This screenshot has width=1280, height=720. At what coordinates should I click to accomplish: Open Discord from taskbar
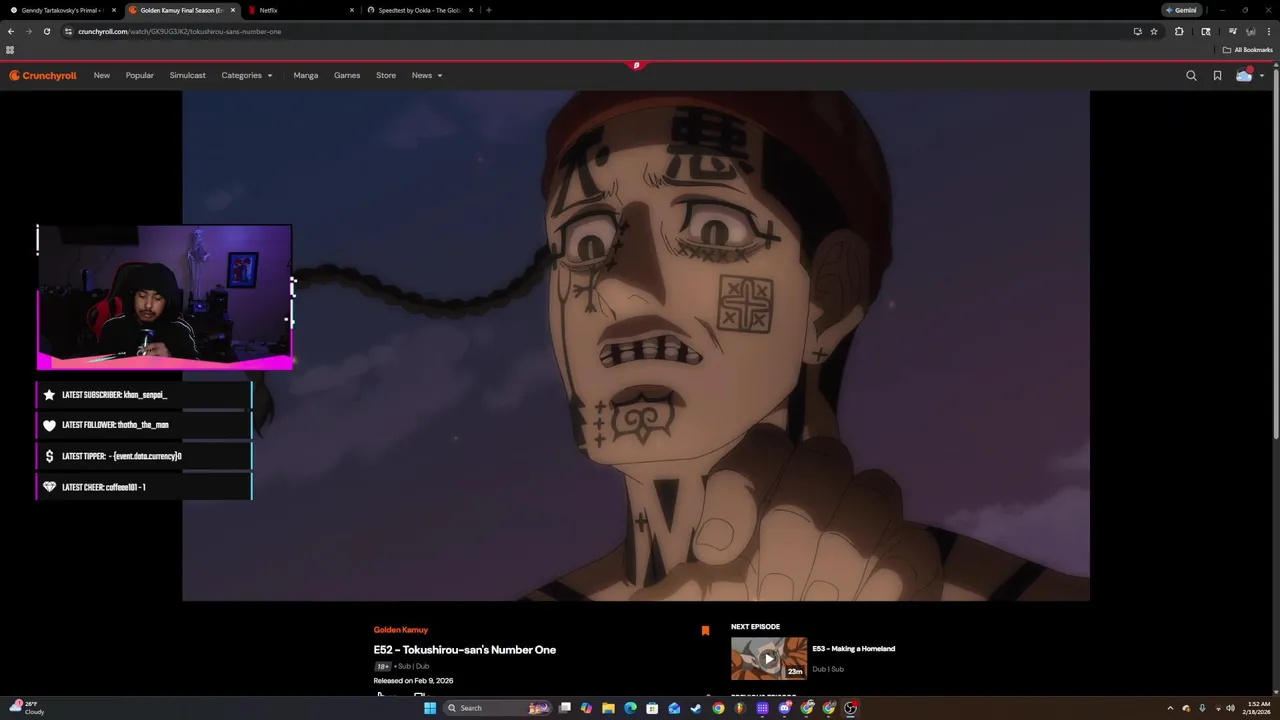click(x=785, y=708)
